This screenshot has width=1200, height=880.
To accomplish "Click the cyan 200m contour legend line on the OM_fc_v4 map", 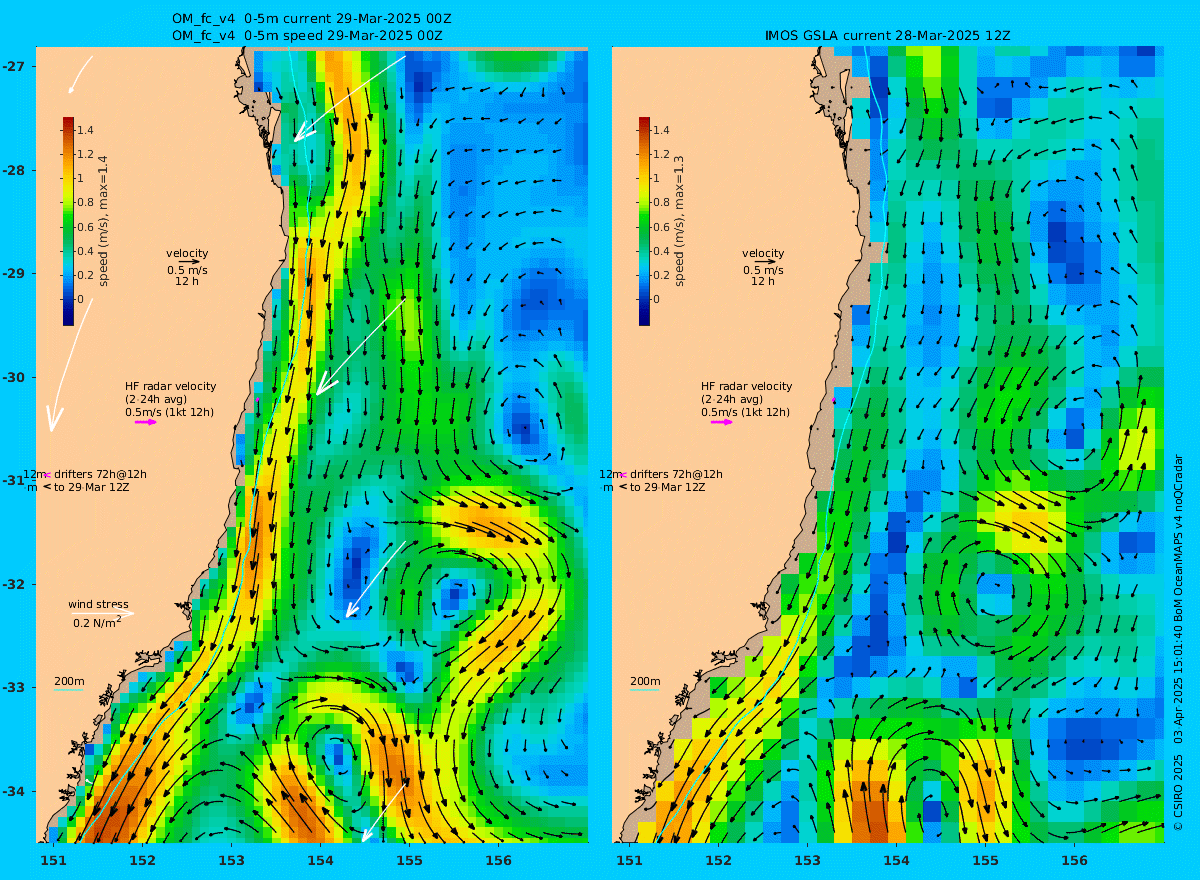I will pyautogui.click(x=68, y=690).
